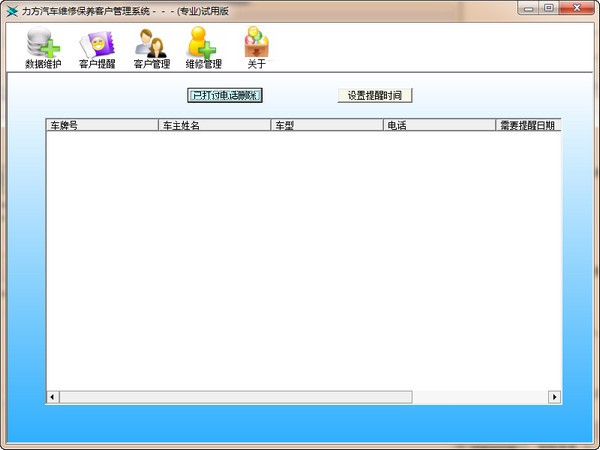Open the 关于 about icon

(x=256, y=48)
